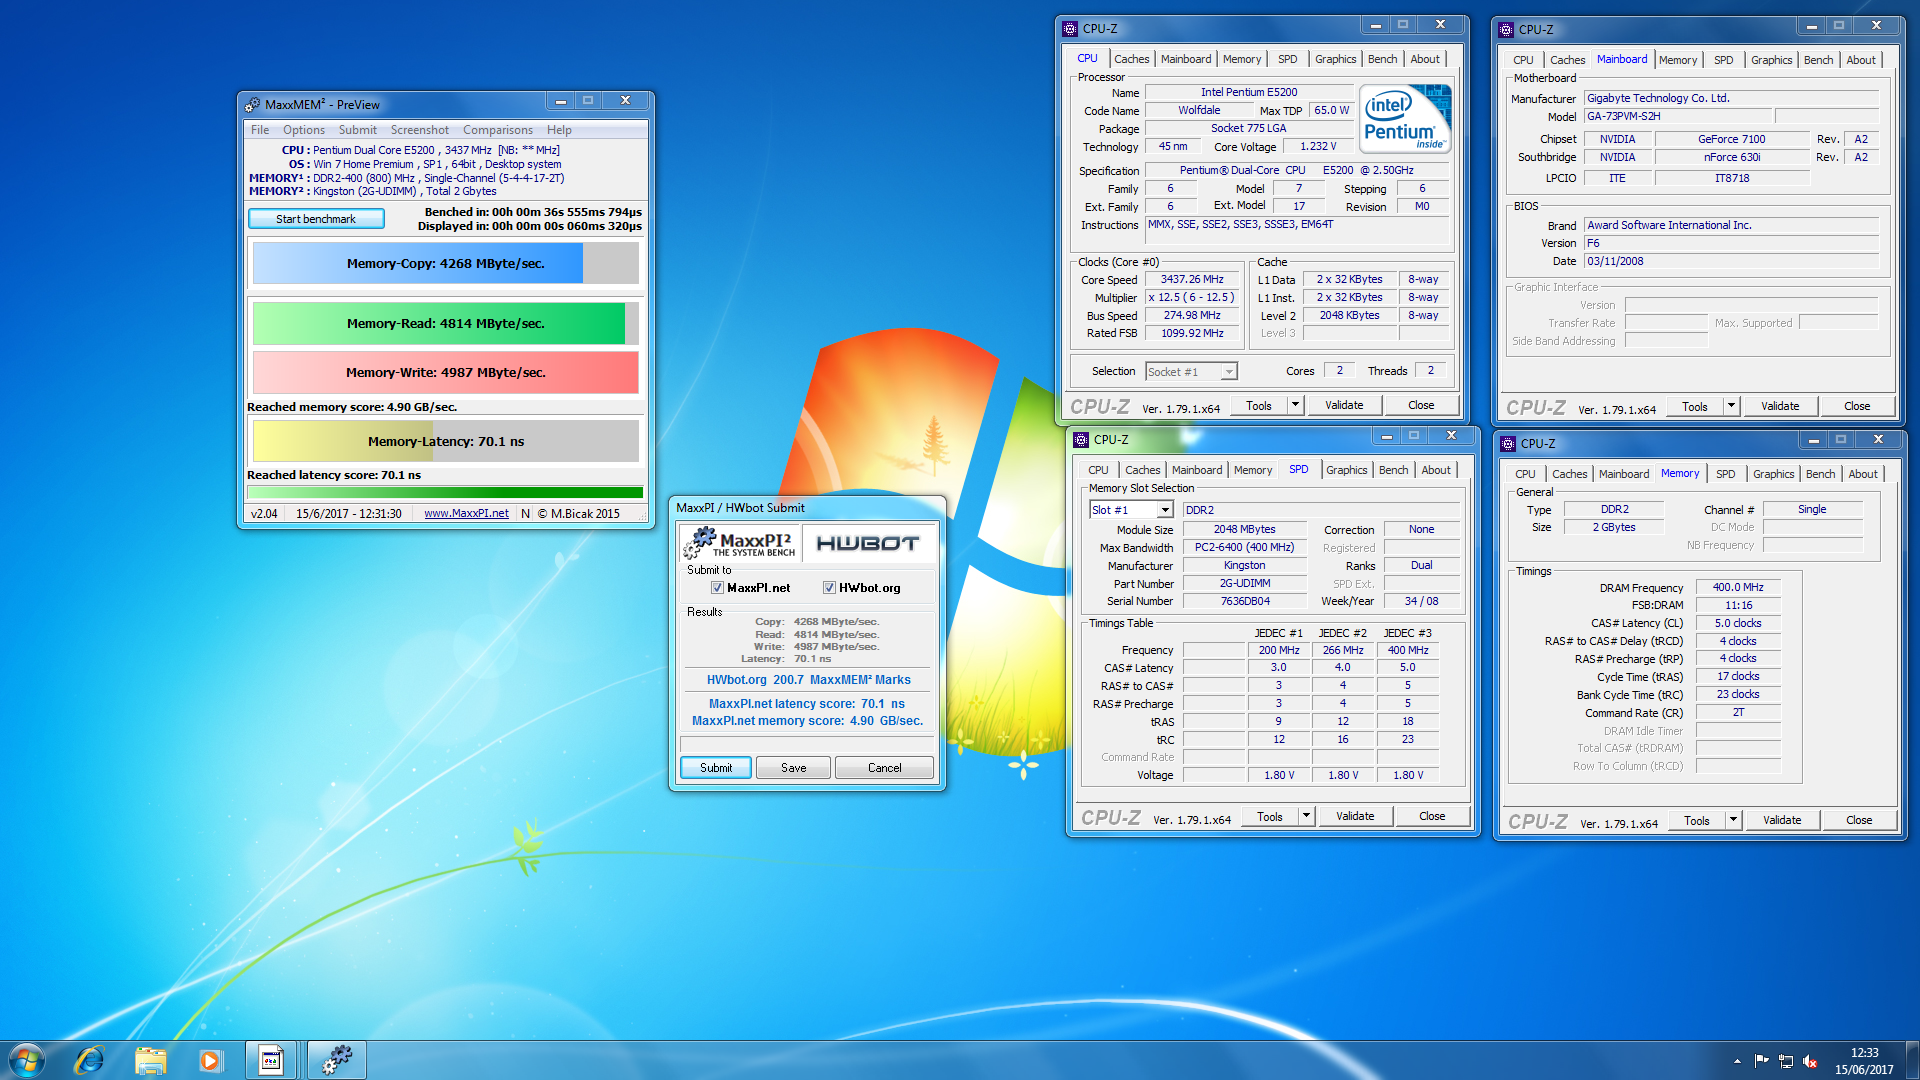Click the Memory-Copy 4268 MByte/sec bar
The width and height of the screenshot is (1920, 1080).
tap(446, 264)
